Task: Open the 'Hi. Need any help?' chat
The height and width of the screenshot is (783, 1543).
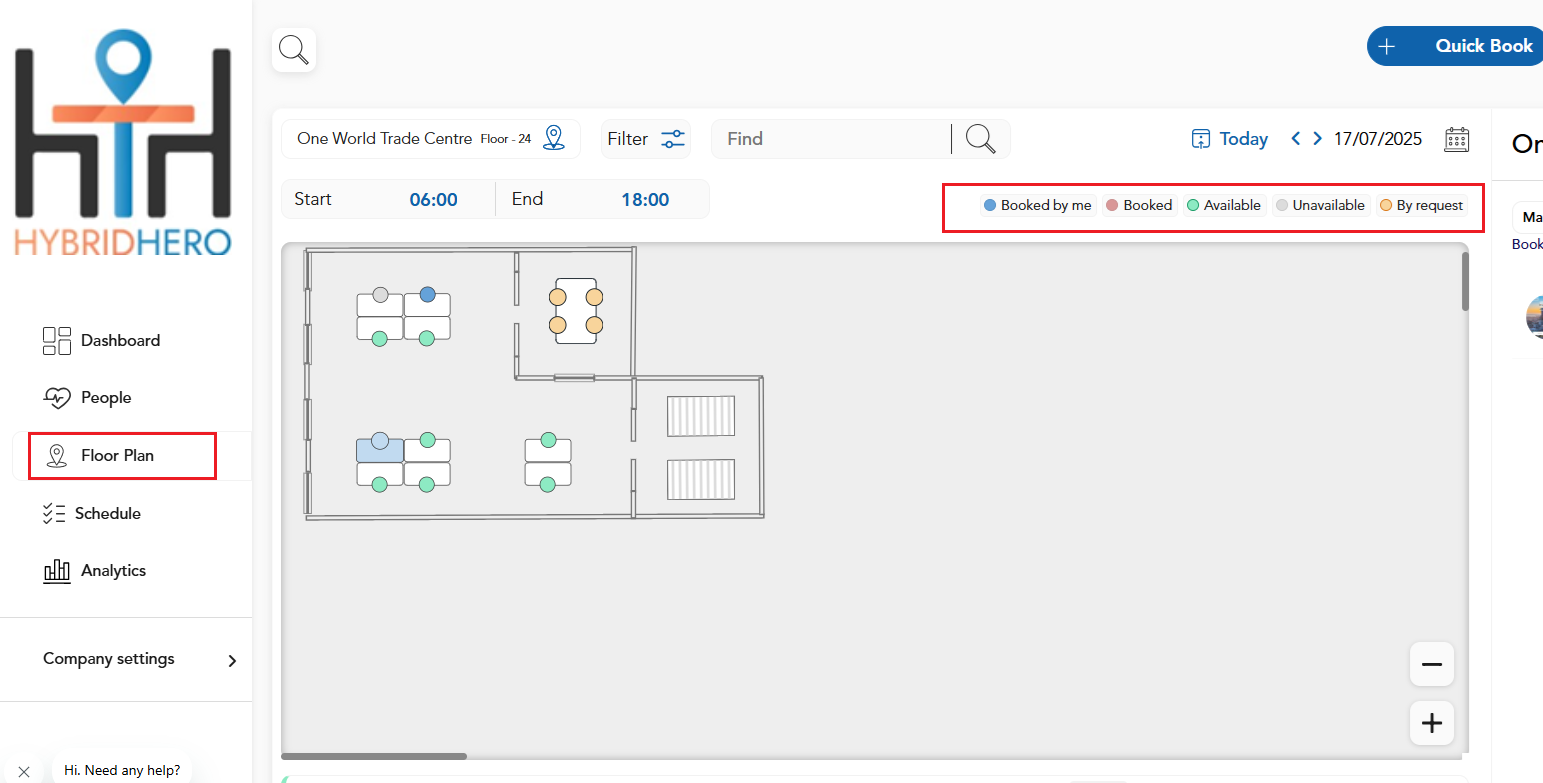Action: 121,769
